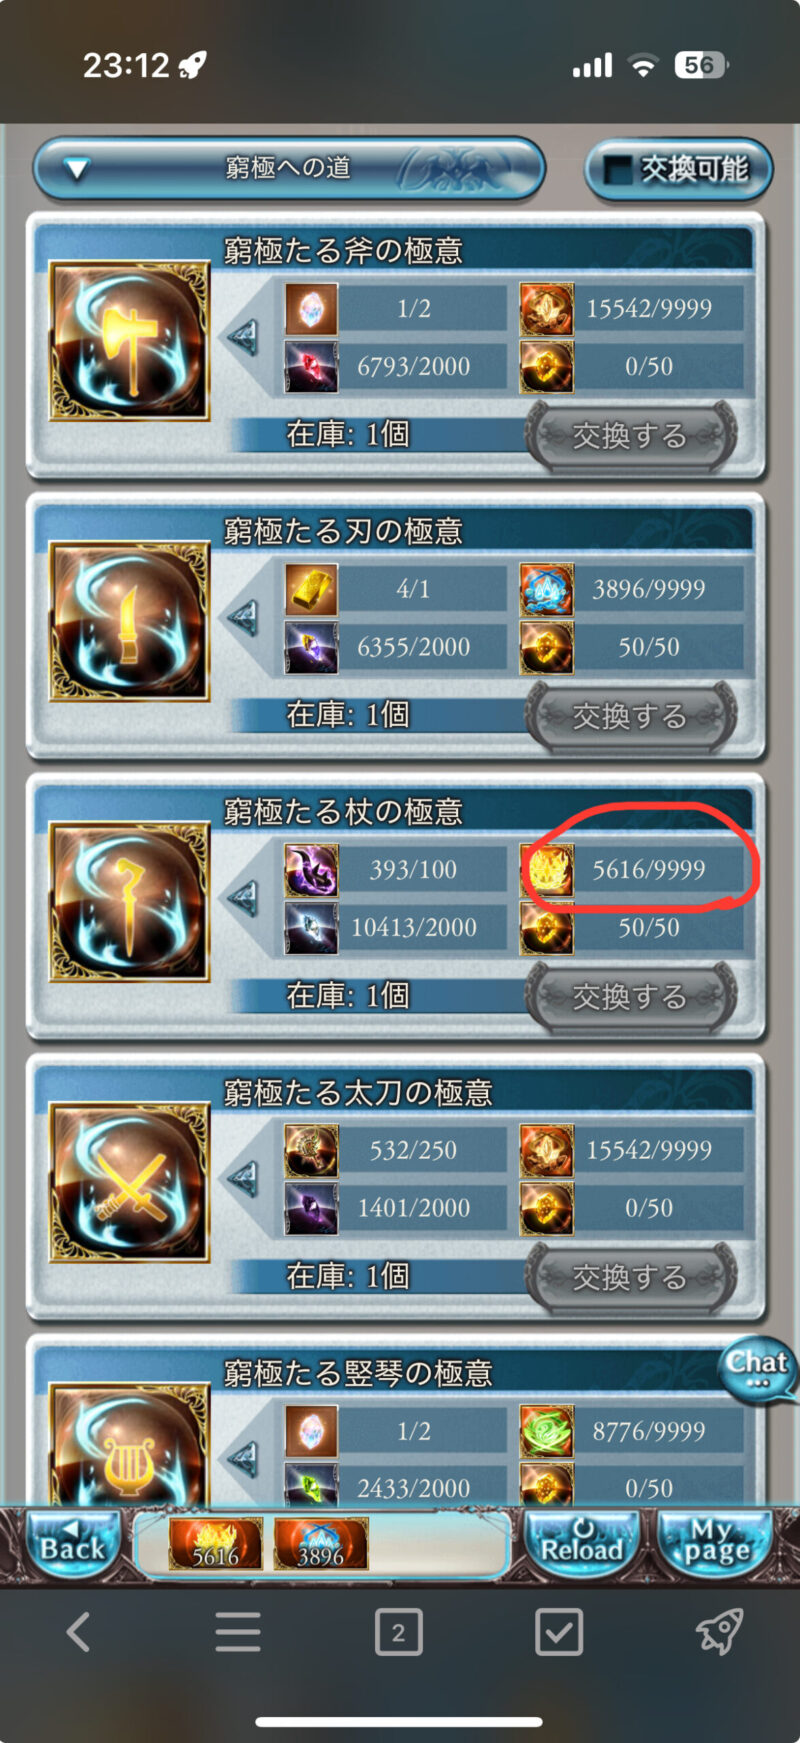800x1743 pixels.
Task: Click 交換する for 窮極たる斧の極意
Action: coord(631,436)
